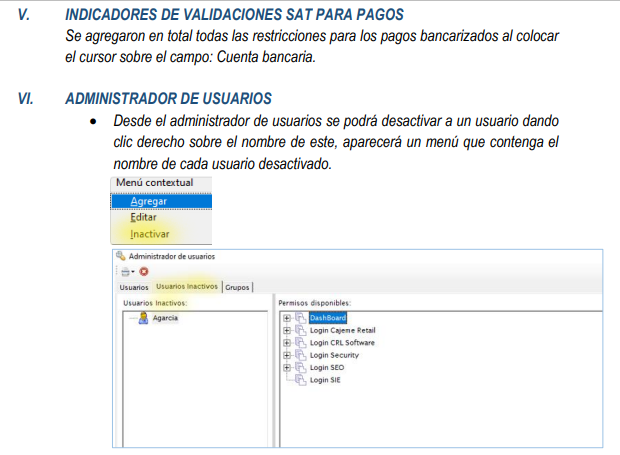Viewport: 620px width, 455px height.
Task: Choose Agregar in the context menu
Action: [x=162, y=201]
